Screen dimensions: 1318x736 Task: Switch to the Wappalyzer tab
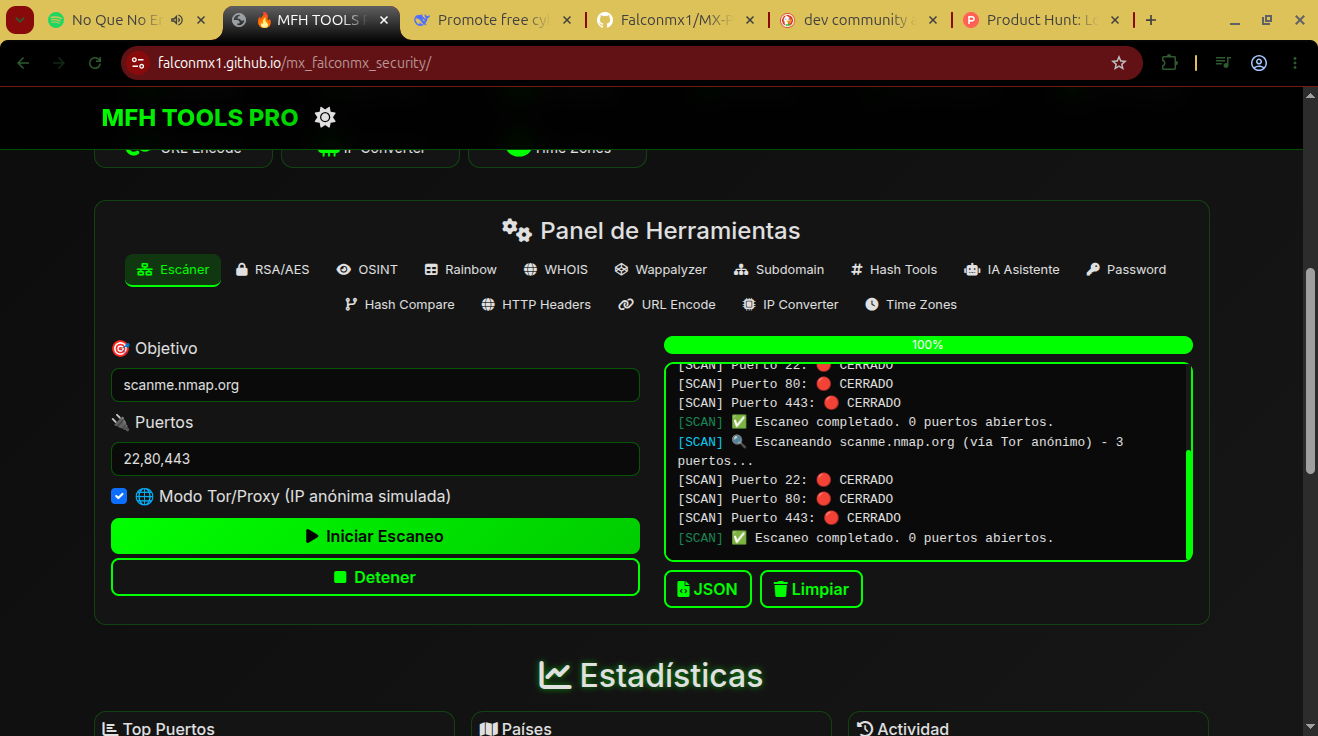[660, 270]
